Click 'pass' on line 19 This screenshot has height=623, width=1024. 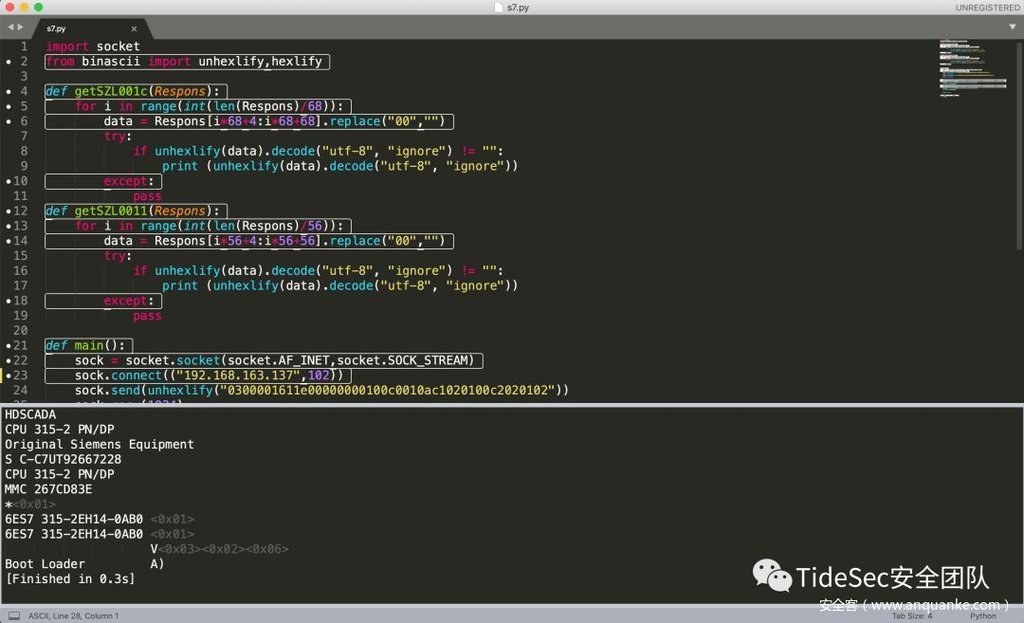click(147, 315)
